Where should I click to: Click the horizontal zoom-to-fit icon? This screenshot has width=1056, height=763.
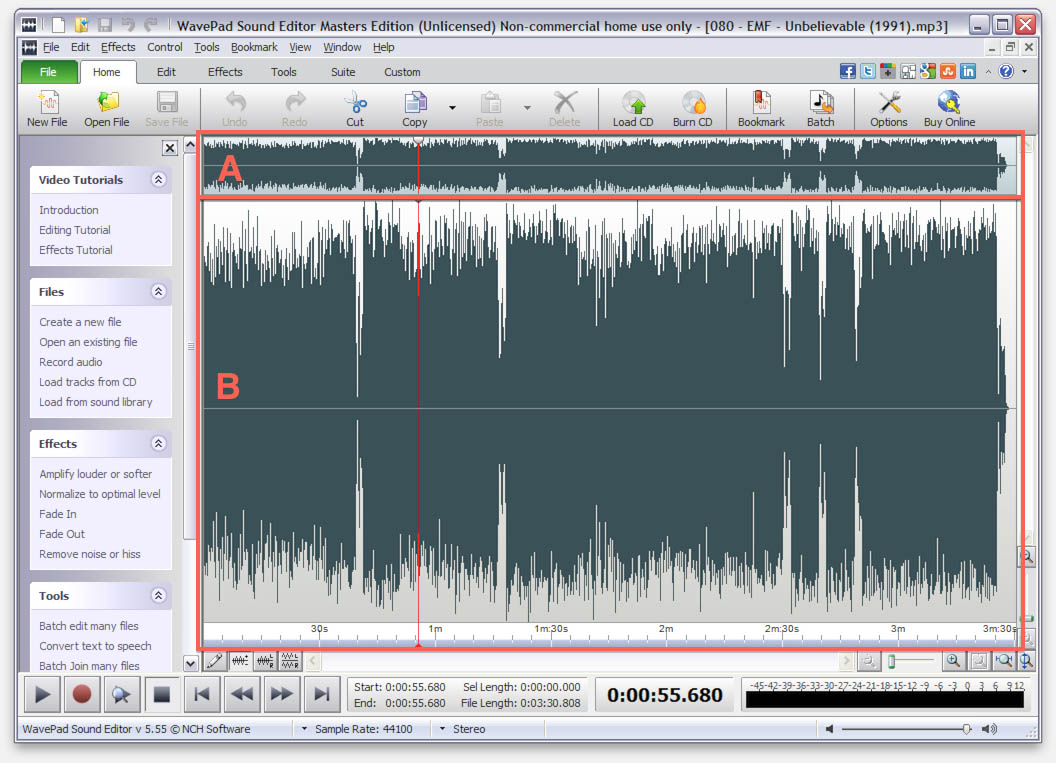pyautogui.click(x=1003, y=661)
